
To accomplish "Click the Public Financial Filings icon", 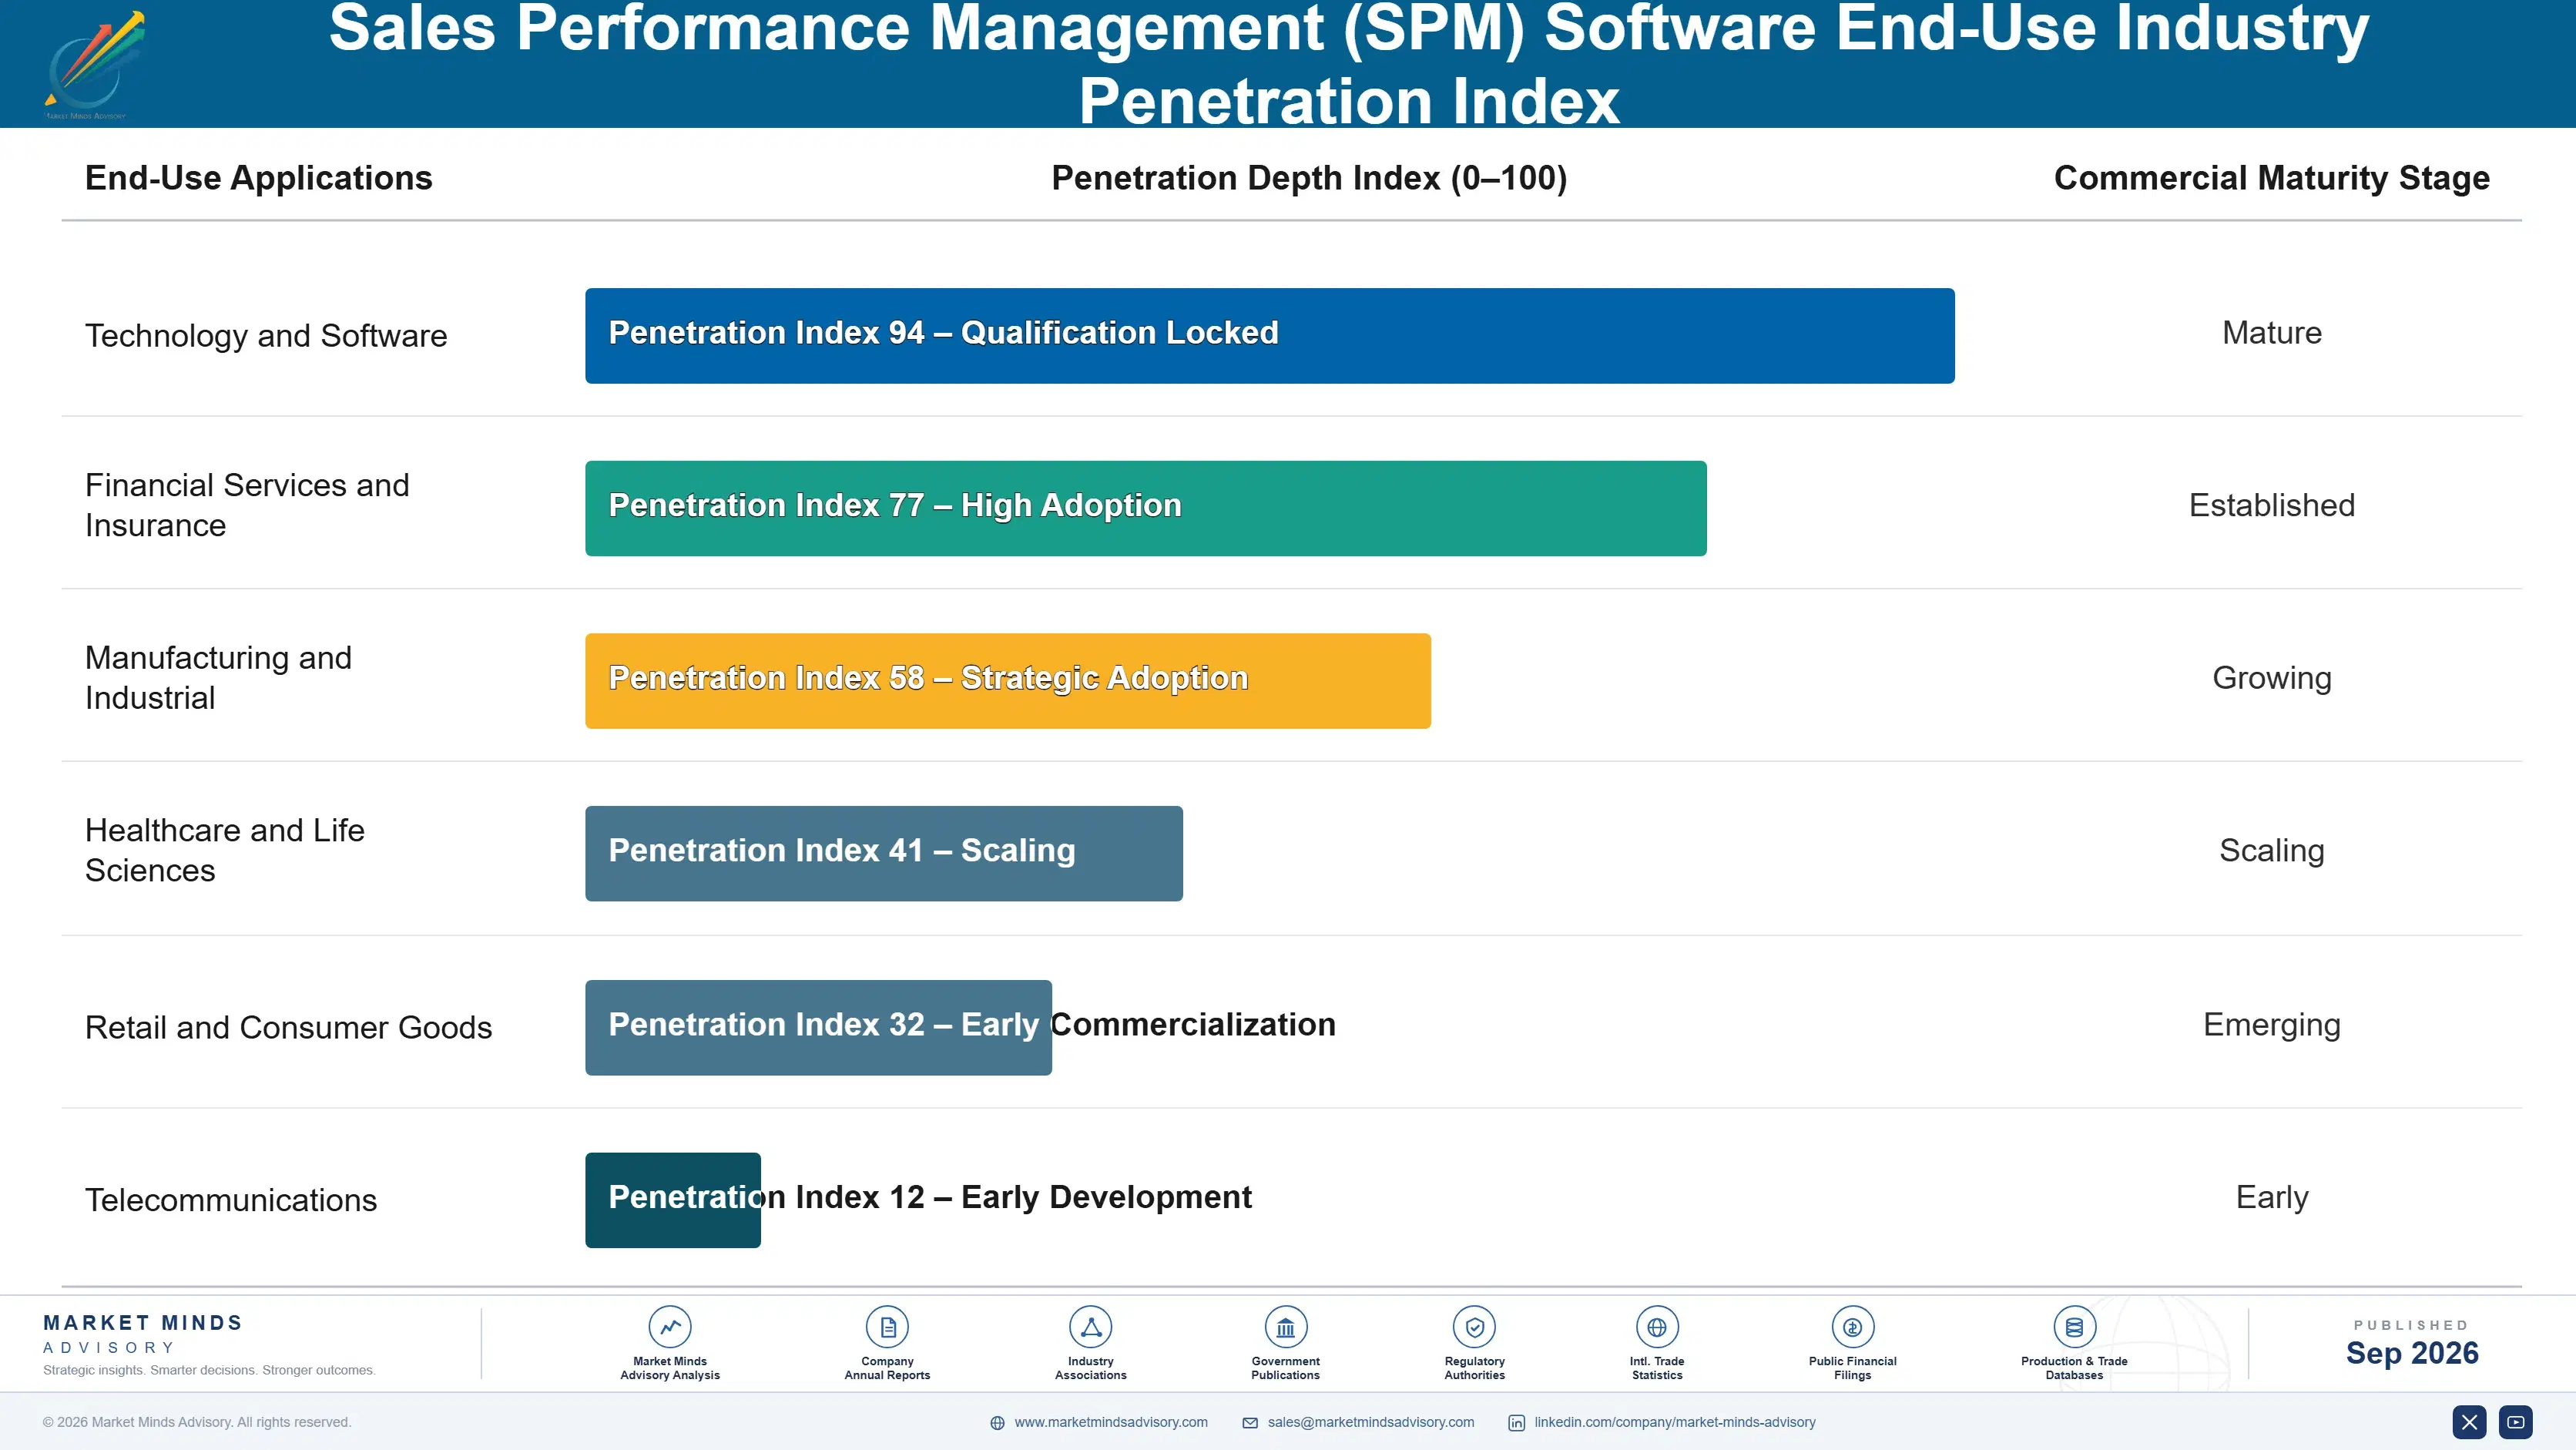I will 1852,1327.
